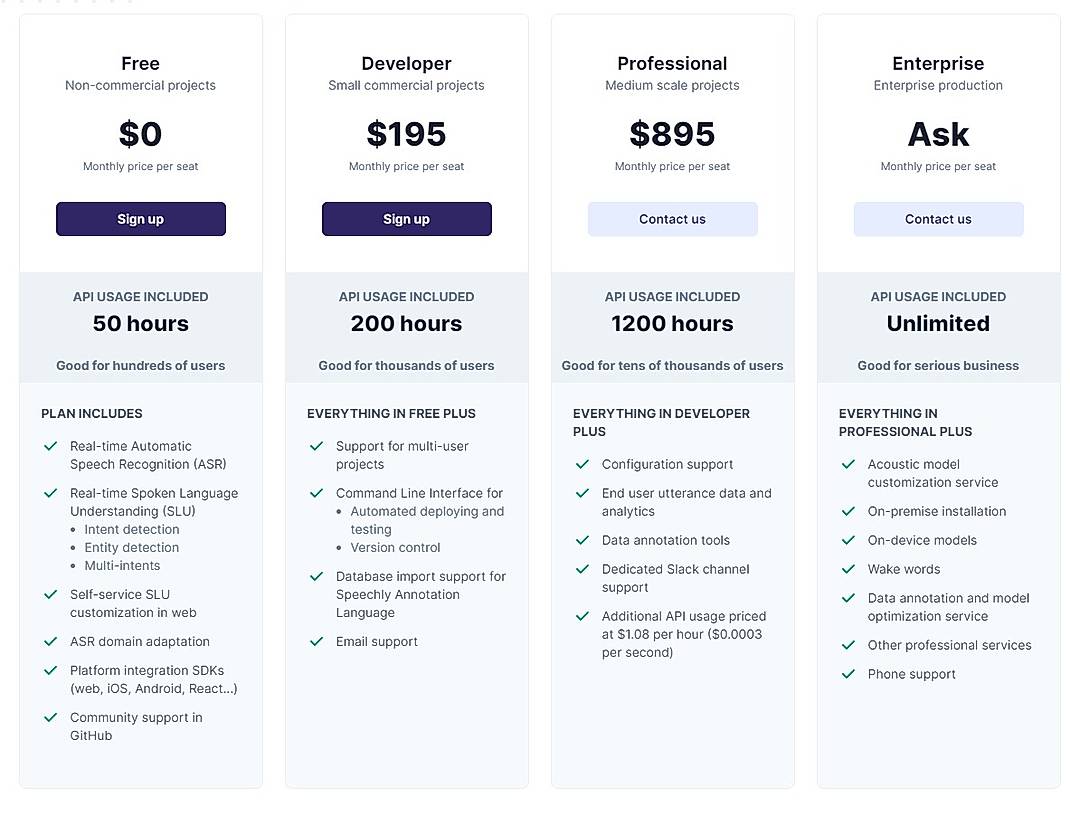Click the checkmark beside Configuration support

click(x=583, y=464)
